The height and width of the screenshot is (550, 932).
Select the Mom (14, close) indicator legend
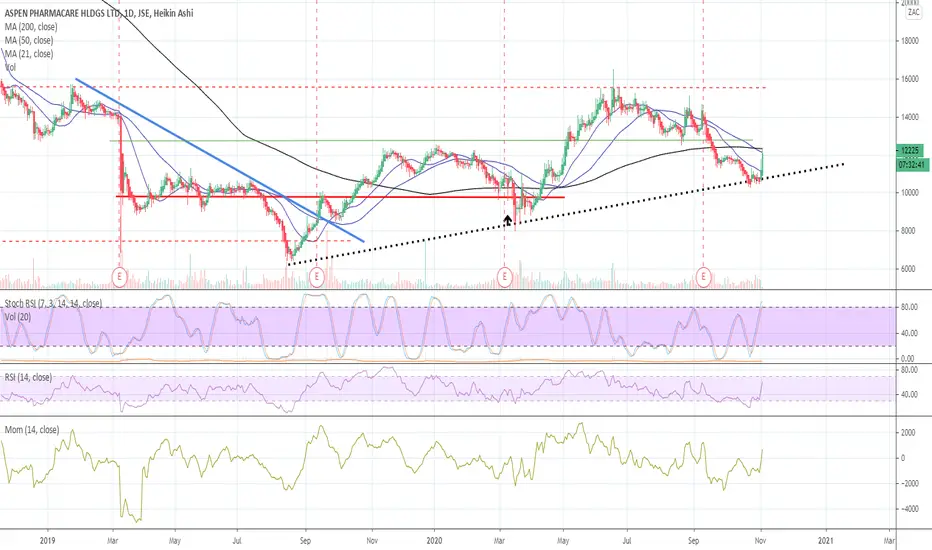tap(32, 430)
